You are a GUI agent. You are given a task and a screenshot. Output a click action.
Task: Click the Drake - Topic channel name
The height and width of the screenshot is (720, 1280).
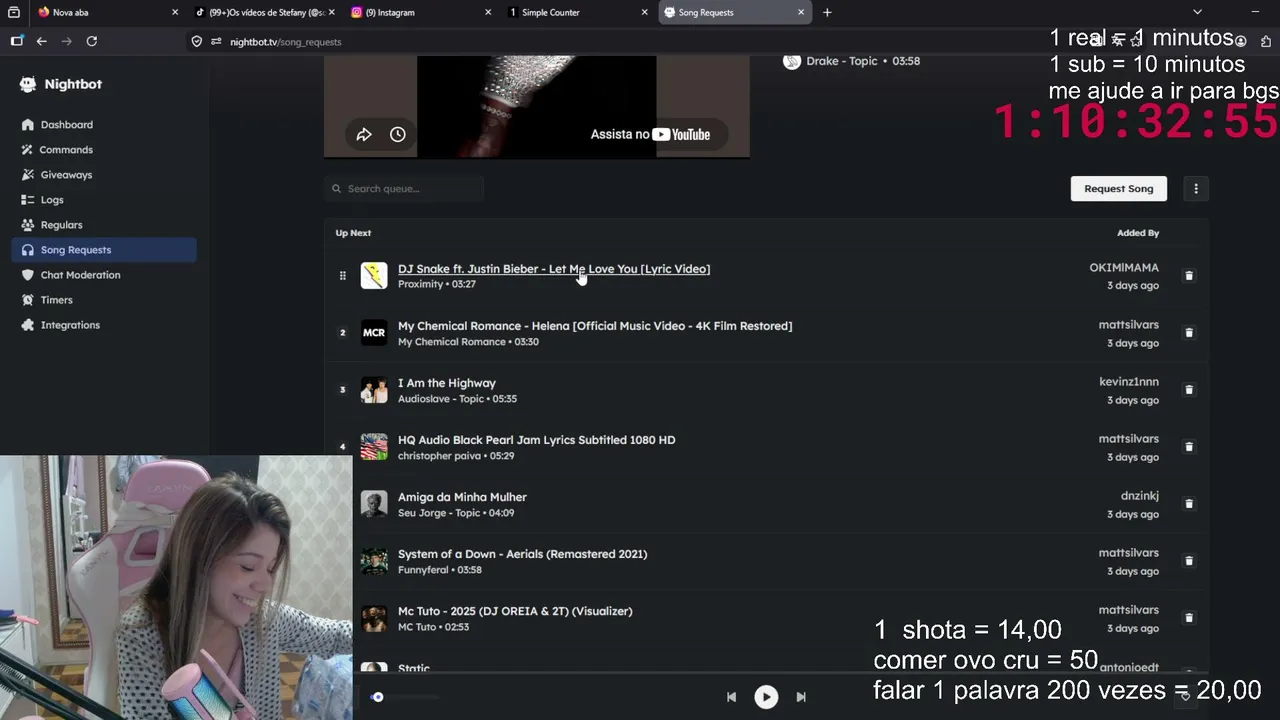pyautogui.click(x=841, y=61)
